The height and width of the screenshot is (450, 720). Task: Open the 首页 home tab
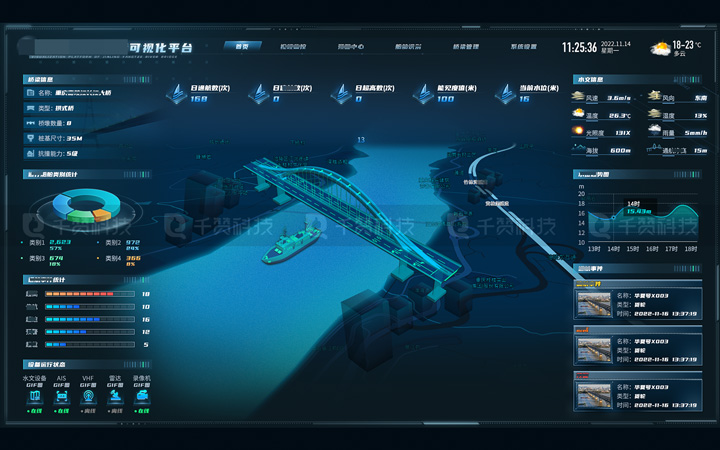click(243, 46)
